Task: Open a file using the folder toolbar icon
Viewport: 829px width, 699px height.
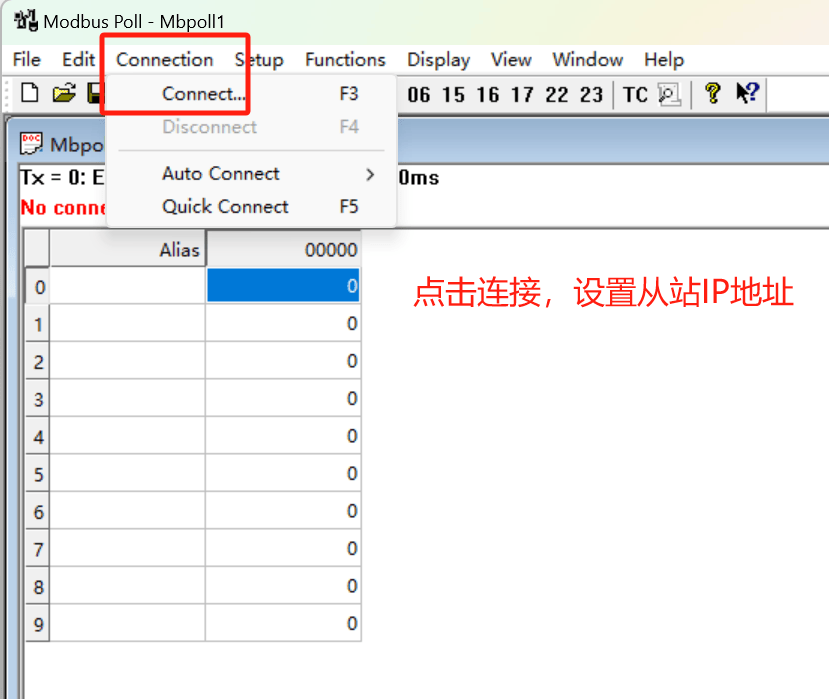Action: (x=64, y=94)
